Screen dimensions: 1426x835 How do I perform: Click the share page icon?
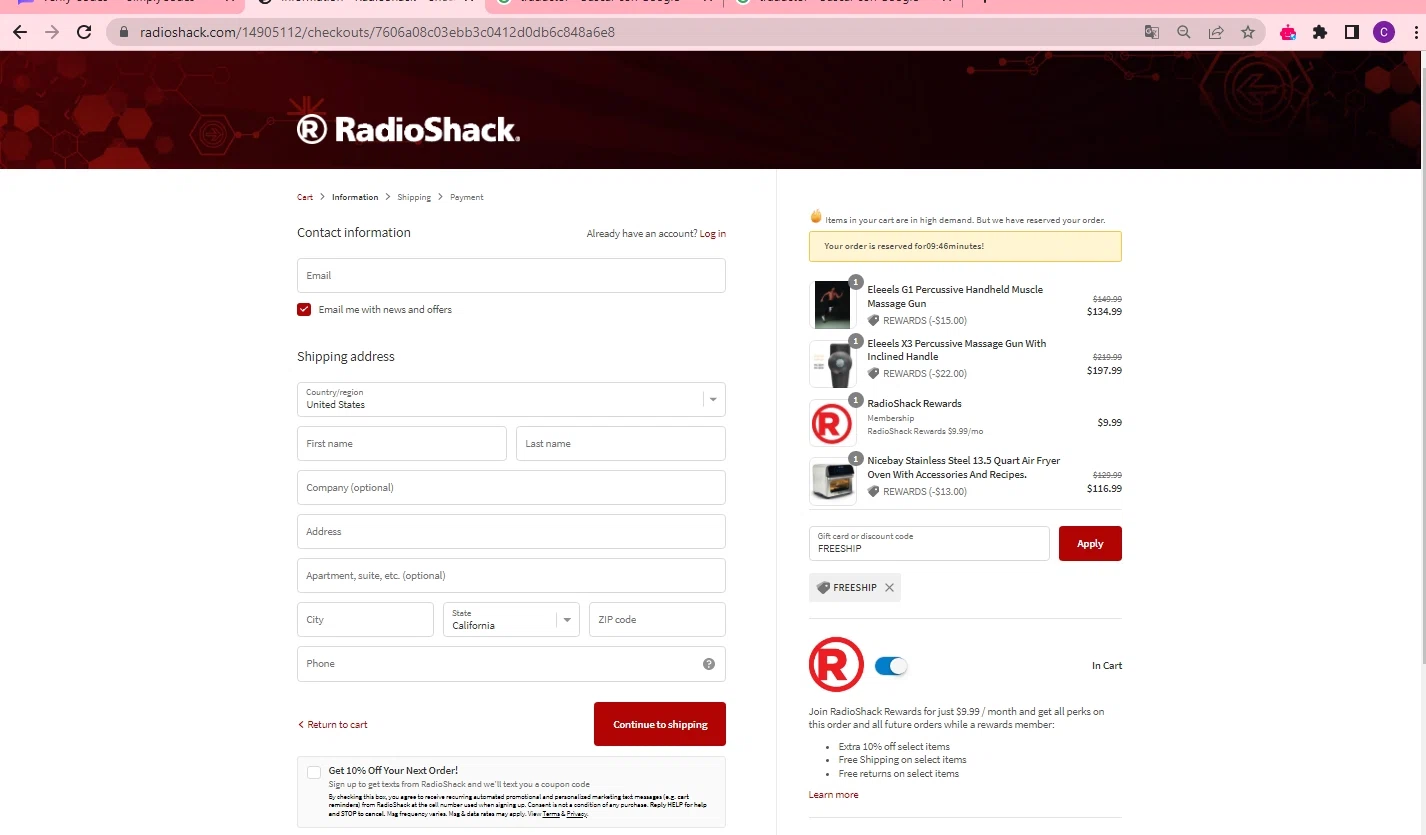pos(1216,32)
